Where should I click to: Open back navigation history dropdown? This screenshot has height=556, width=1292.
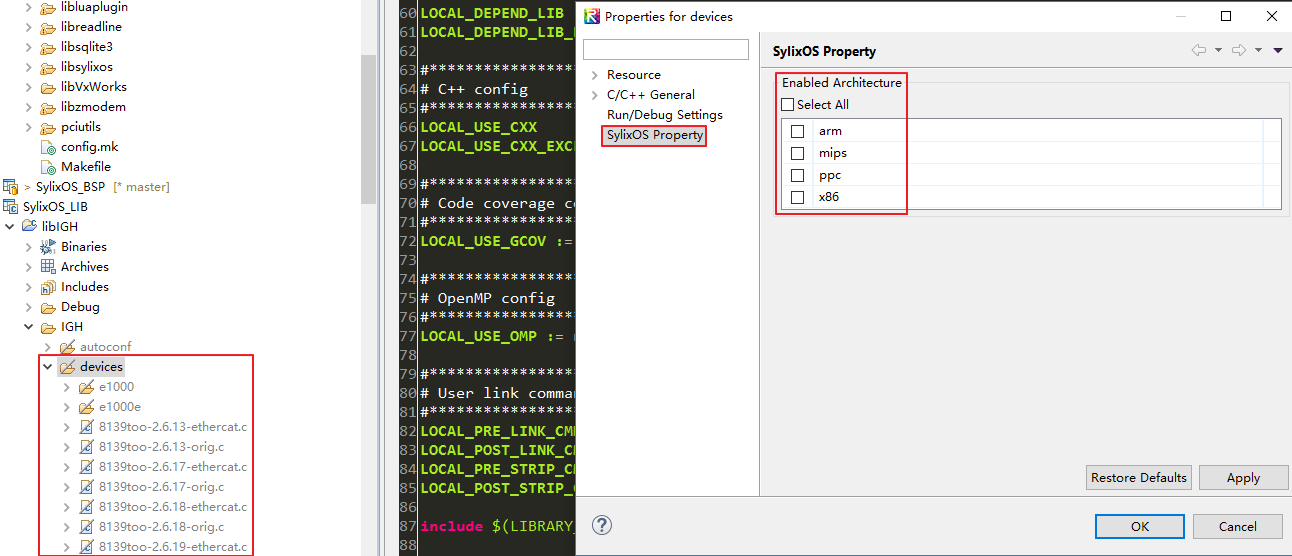(1218, 50)
